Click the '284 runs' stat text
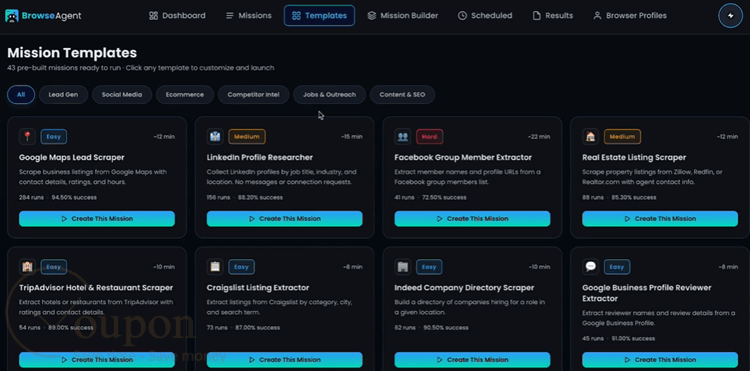This screenshot has width=750, height=371. pyautogui.click(x=32, y=197)
